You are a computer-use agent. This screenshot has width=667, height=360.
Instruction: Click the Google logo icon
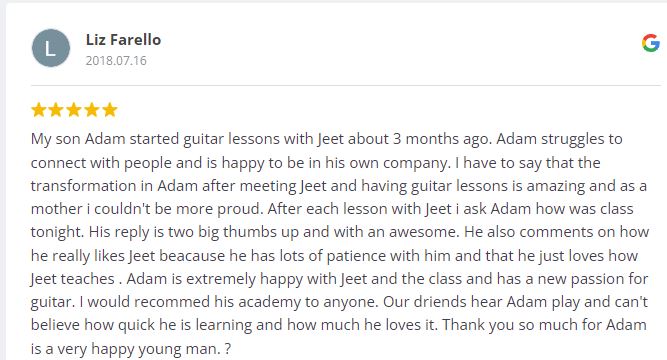coord(651,43)
